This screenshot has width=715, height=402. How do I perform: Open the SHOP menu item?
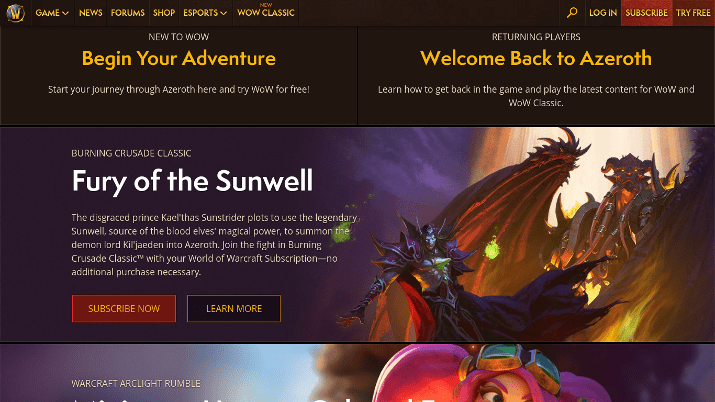[164, 13]
